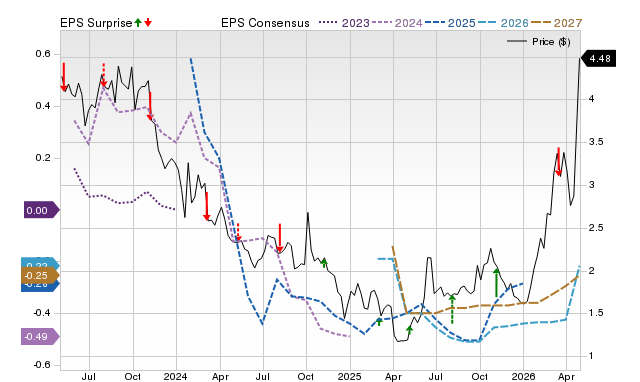Click the EPS Consensus legend label
The image size is (640, 382).
coord(265,23)
